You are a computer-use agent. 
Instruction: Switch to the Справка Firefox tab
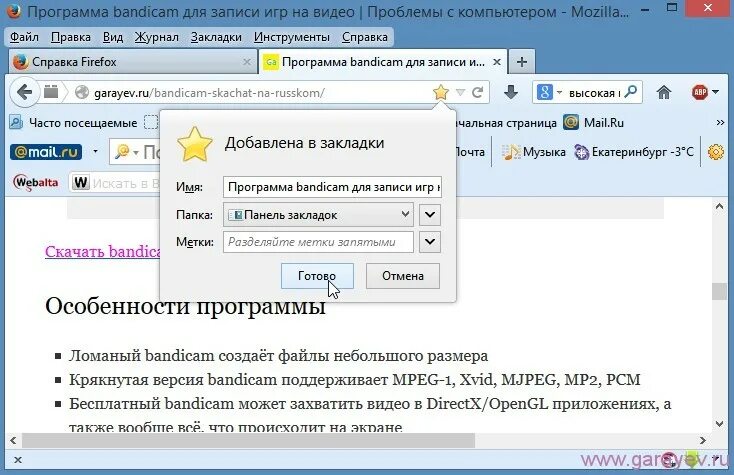click(133, 62)
